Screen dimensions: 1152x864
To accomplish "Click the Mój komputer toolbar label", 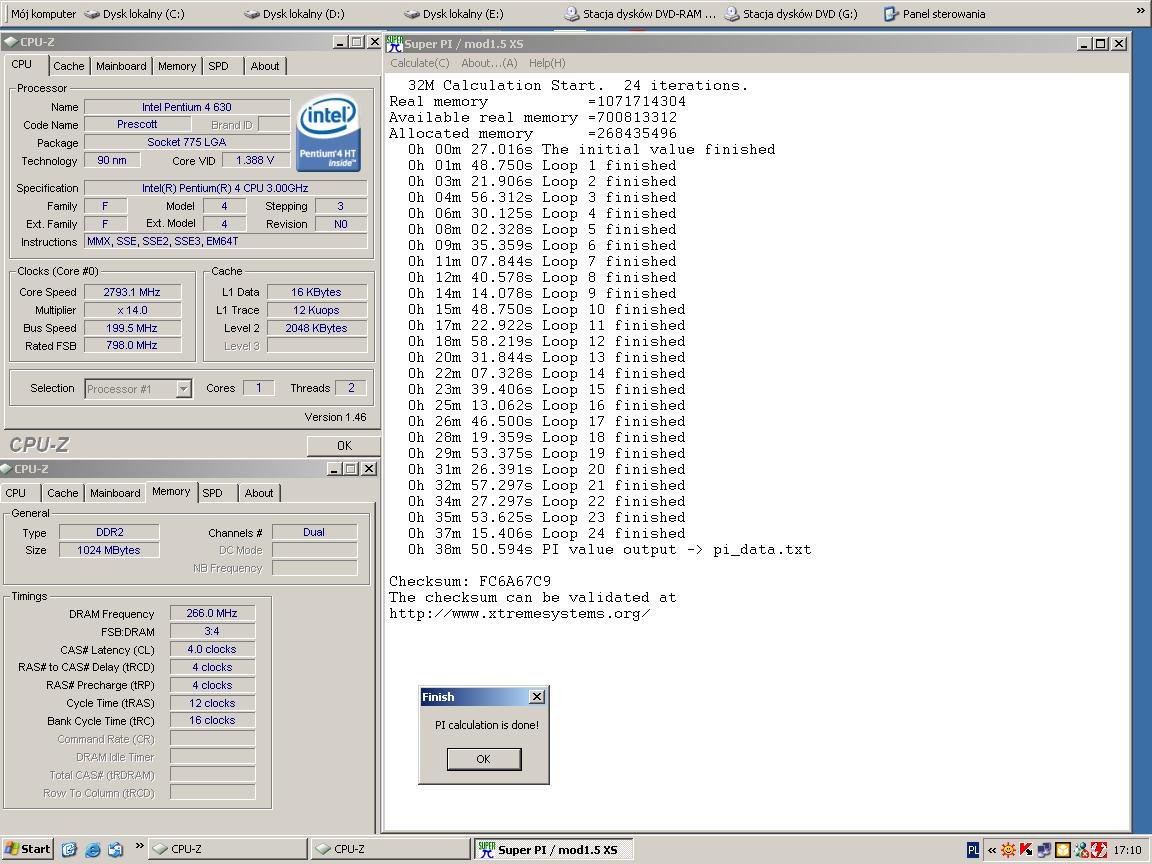I will pyautogui.click(x=43, y=14).
